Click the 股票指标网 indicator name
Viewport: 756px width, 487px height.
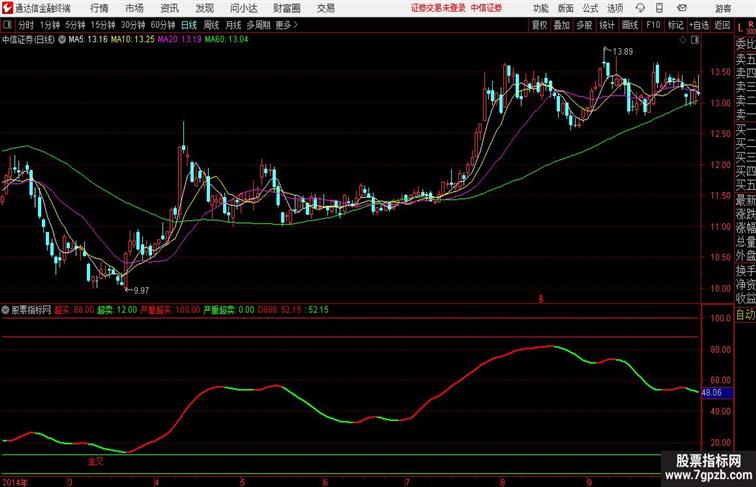pos(31,310)
